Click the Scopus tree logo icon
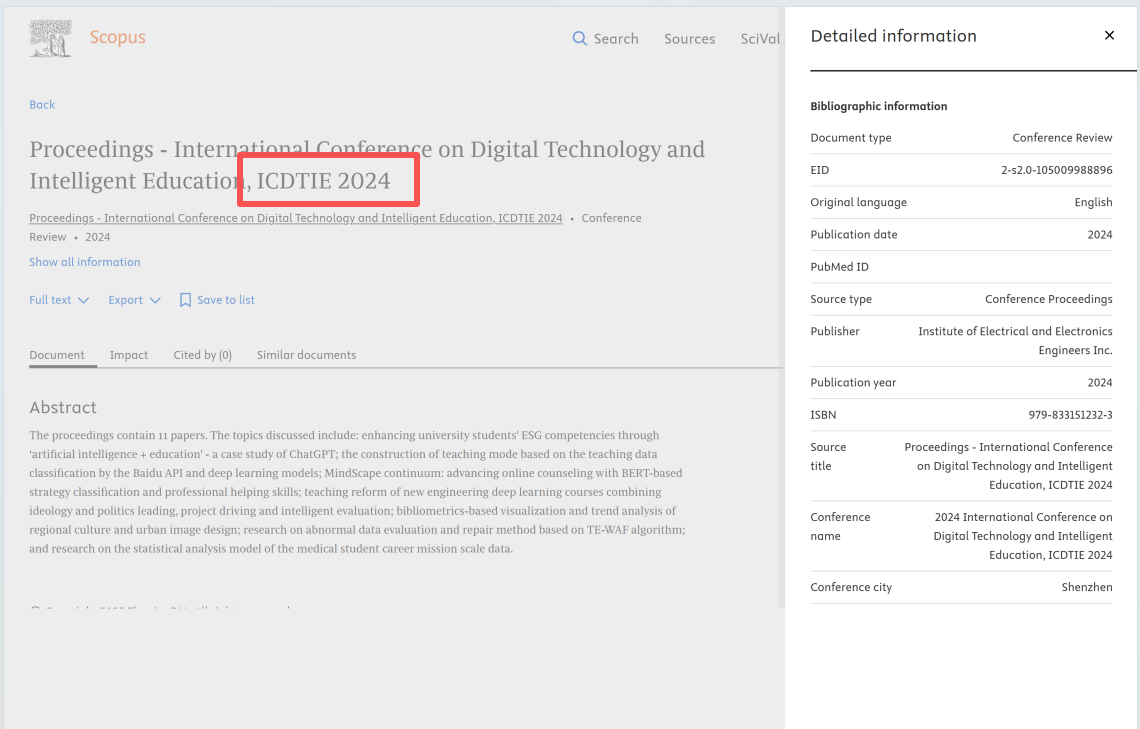The width and height of the screenshot is (1140, 729). pos(50,38)
